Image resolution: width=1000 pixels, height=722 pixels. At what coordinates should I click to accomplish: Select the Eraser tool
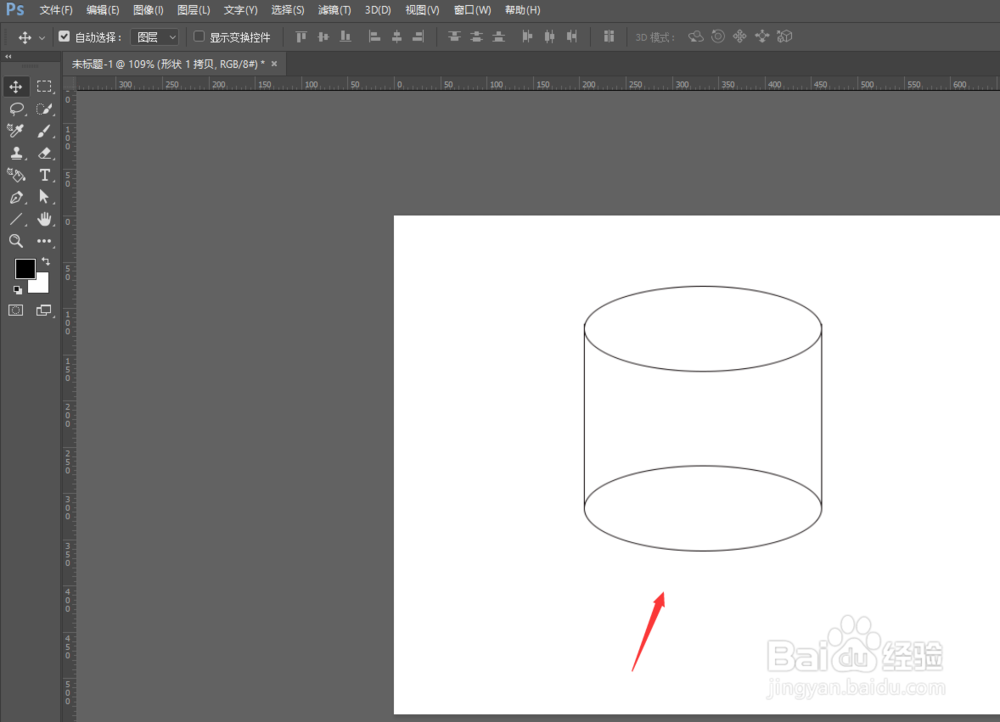click(44, 153)
